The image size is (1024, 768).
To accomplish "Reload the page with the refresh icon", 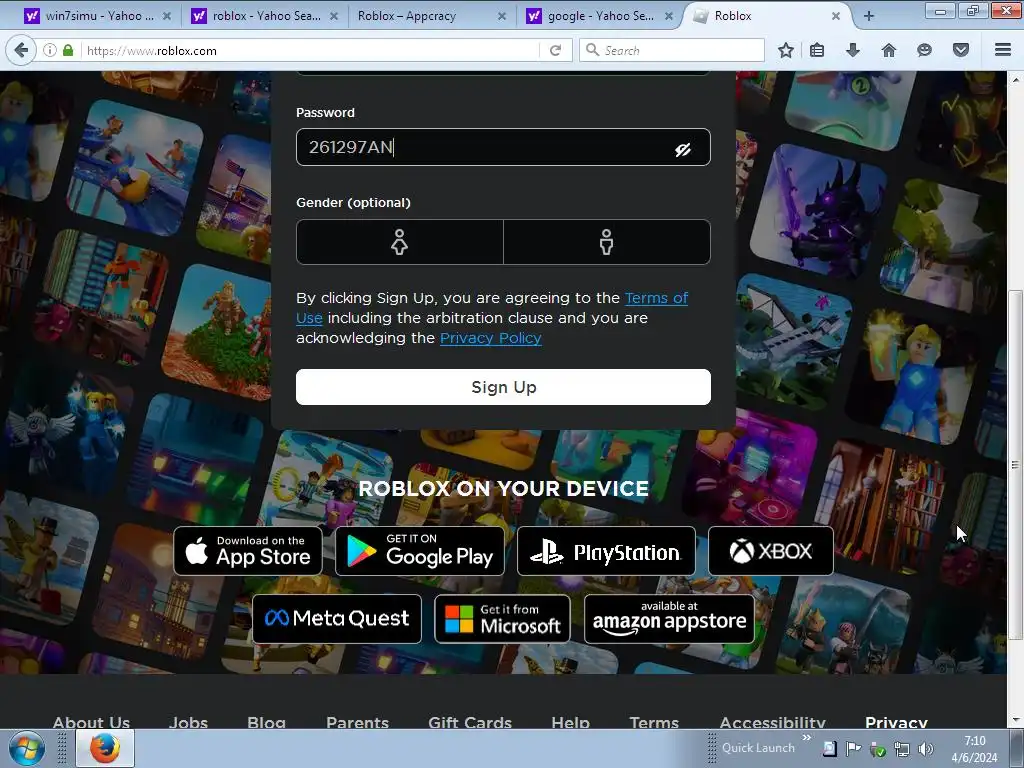I will [x=555, y=50].
